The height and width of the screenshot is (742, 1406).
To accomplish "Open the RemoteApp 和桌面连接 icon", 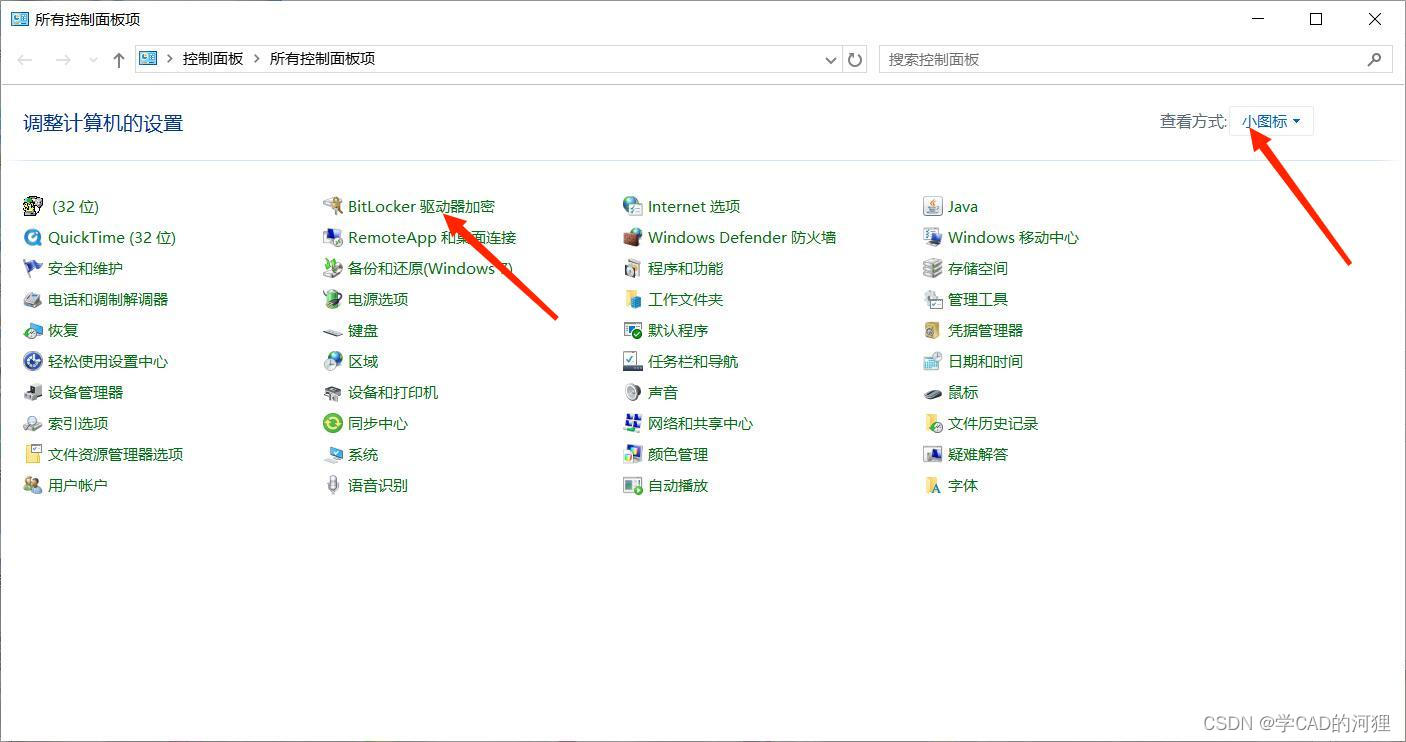I will 333,237.
